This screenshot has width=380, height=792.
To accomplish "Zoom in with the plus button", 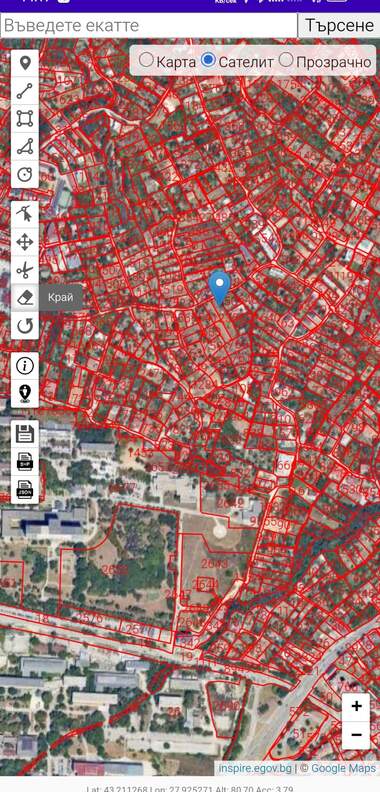I will (356, 706).
